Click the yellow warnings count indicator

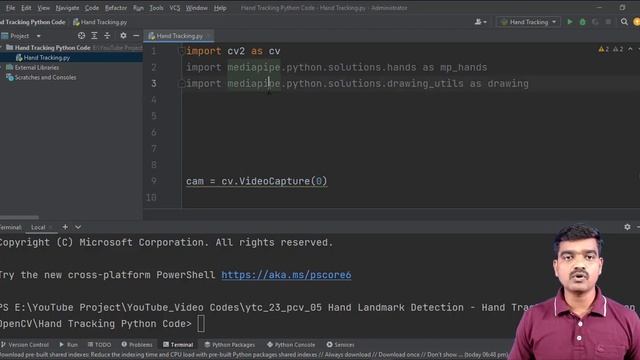click(x=604, y=49)
